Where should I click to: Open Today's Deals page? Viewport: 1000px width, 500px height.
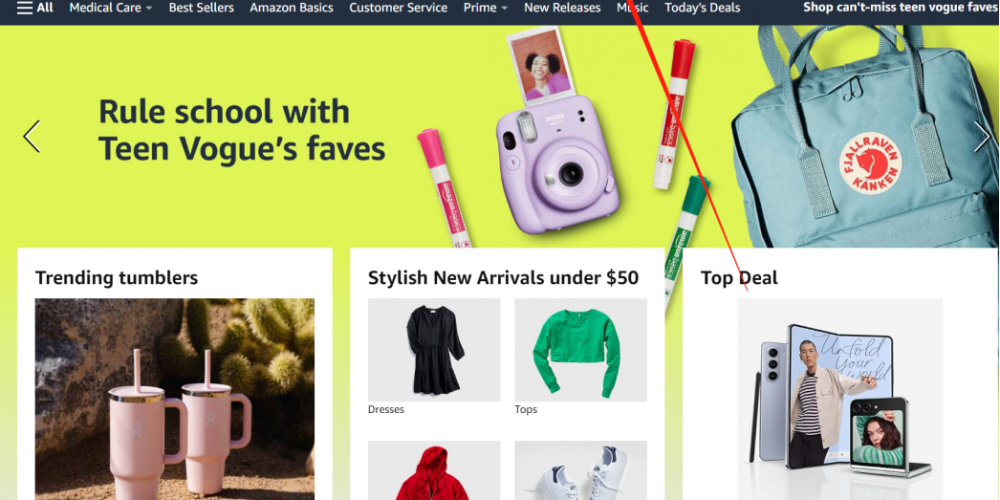coord(702,8)
